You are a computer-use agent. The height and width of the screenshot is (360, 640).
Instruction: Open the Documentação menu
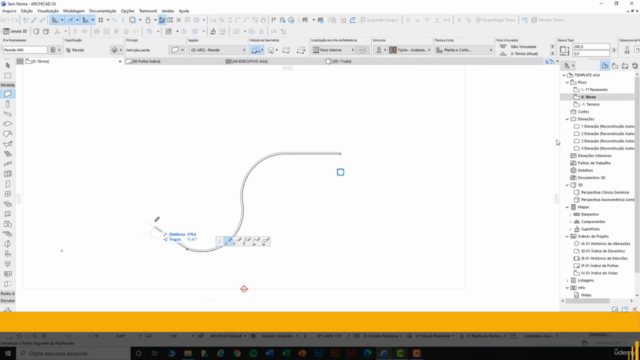coord(102,11)
